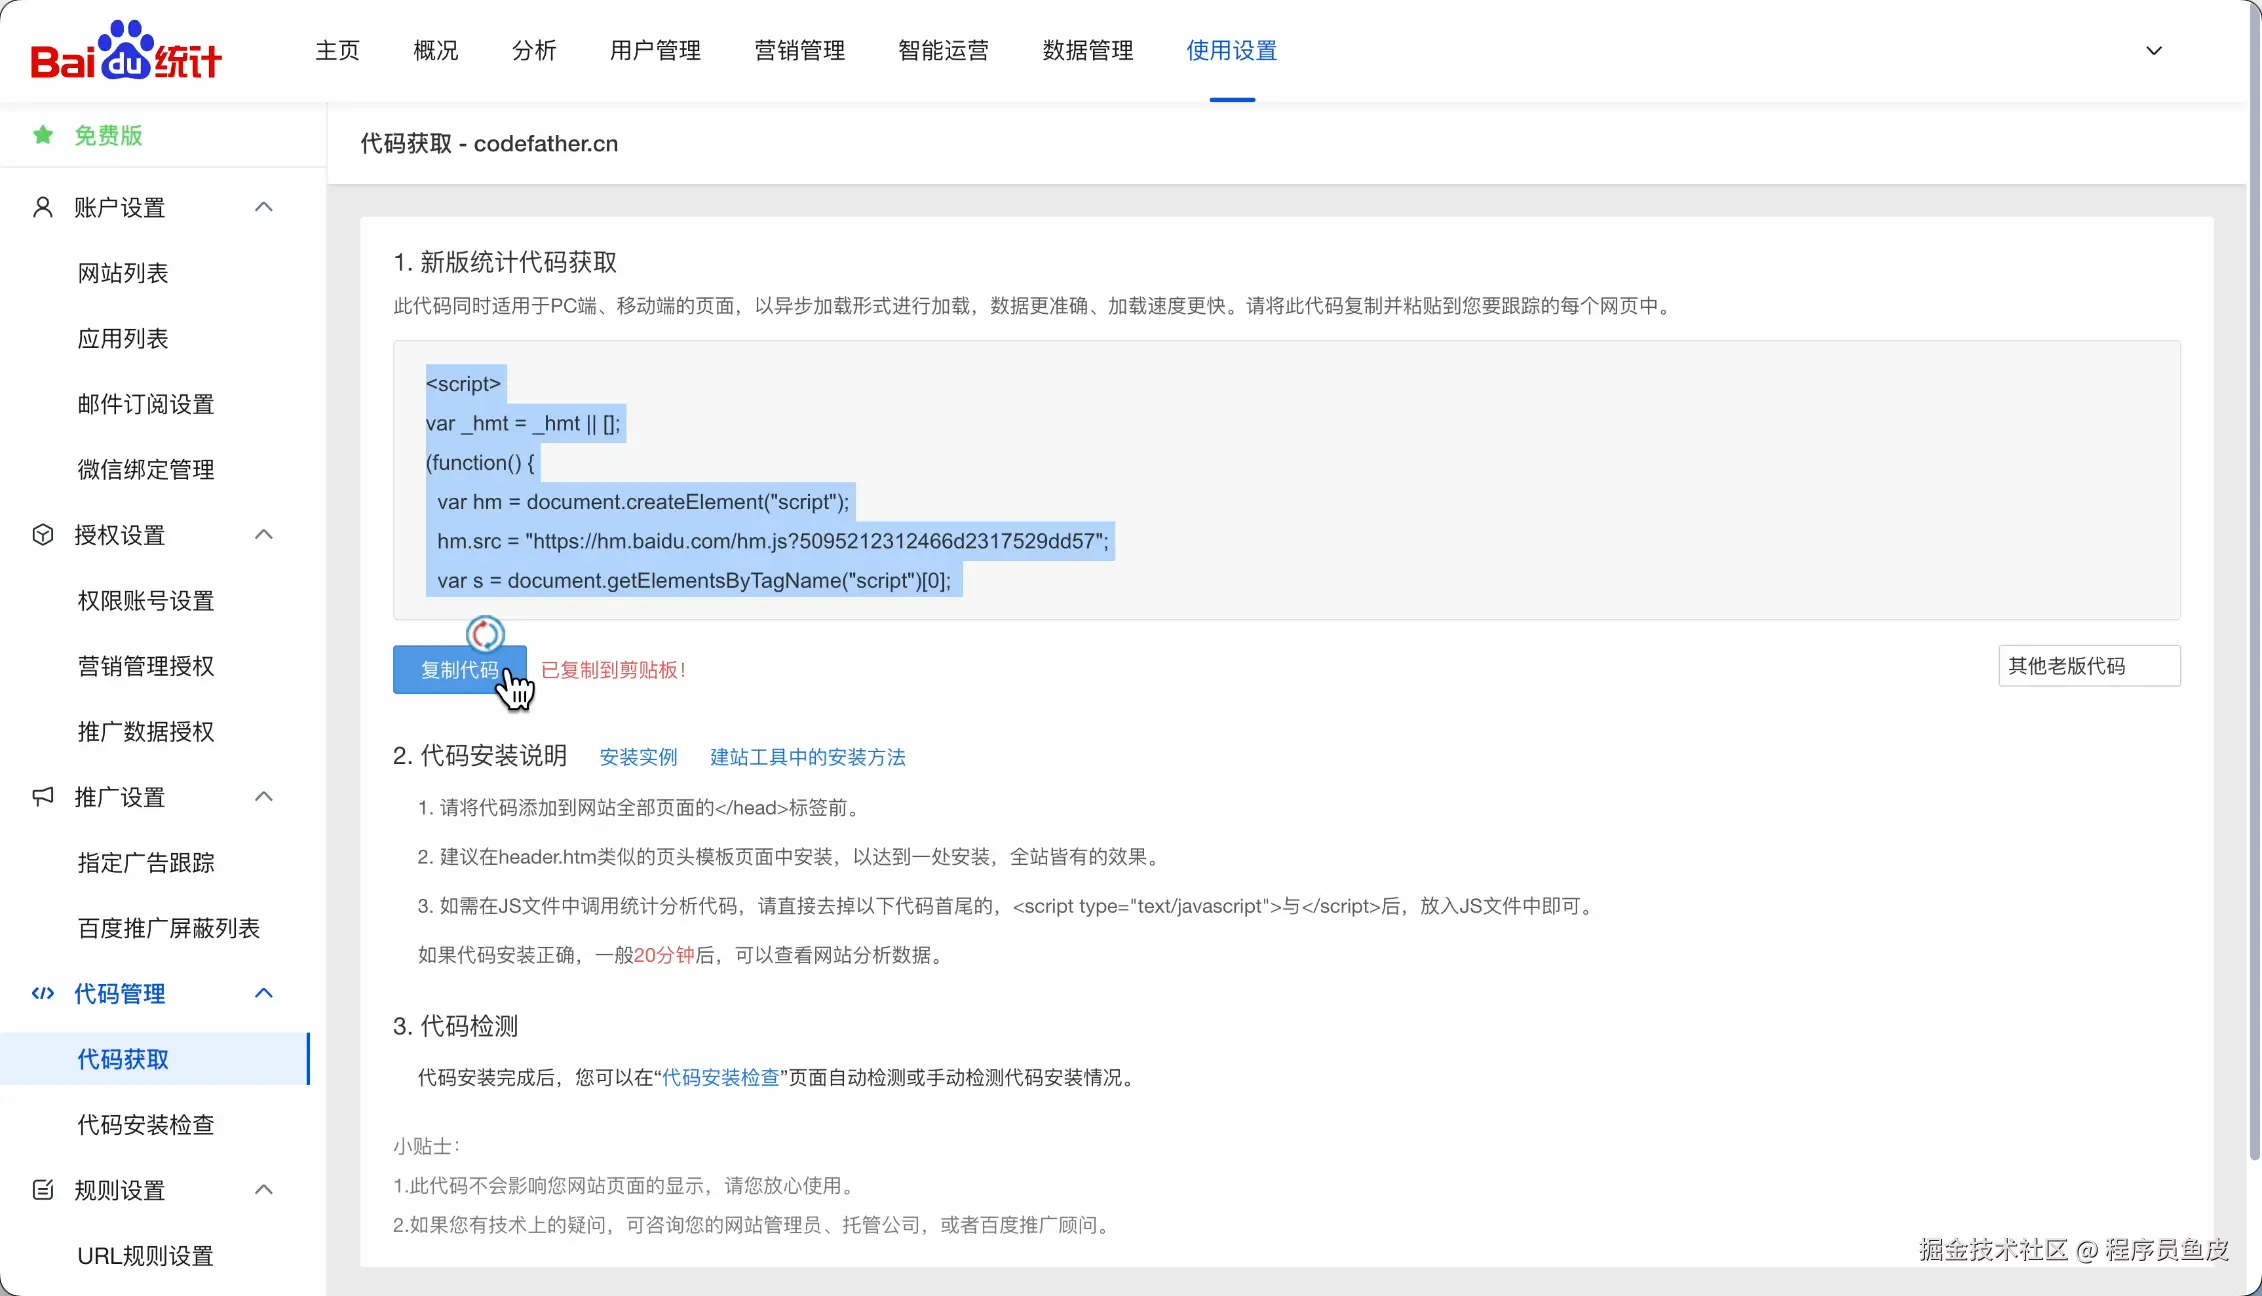Open the top-right account dropdown arrow
Viewport: 2262px width, 1296px height.
coord(2154,51)
